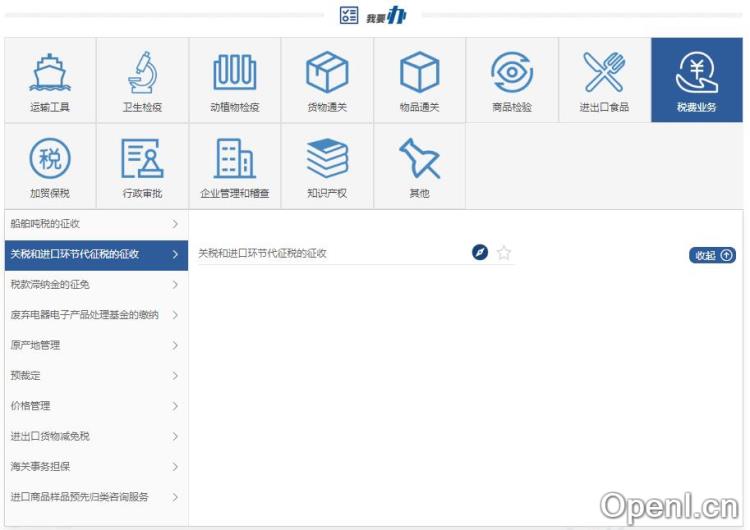Click the 我要办 checklist icon in header
750x530 pixels.
point(349,15)
